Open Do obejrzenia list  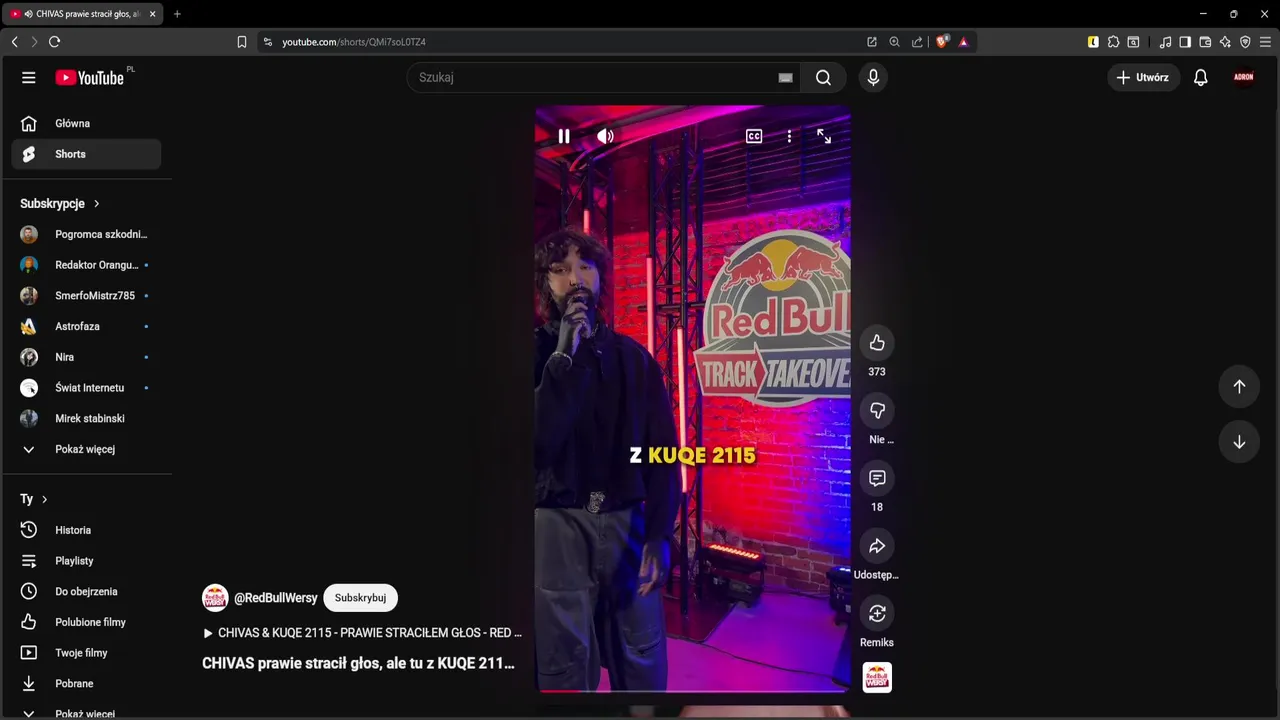86,591
